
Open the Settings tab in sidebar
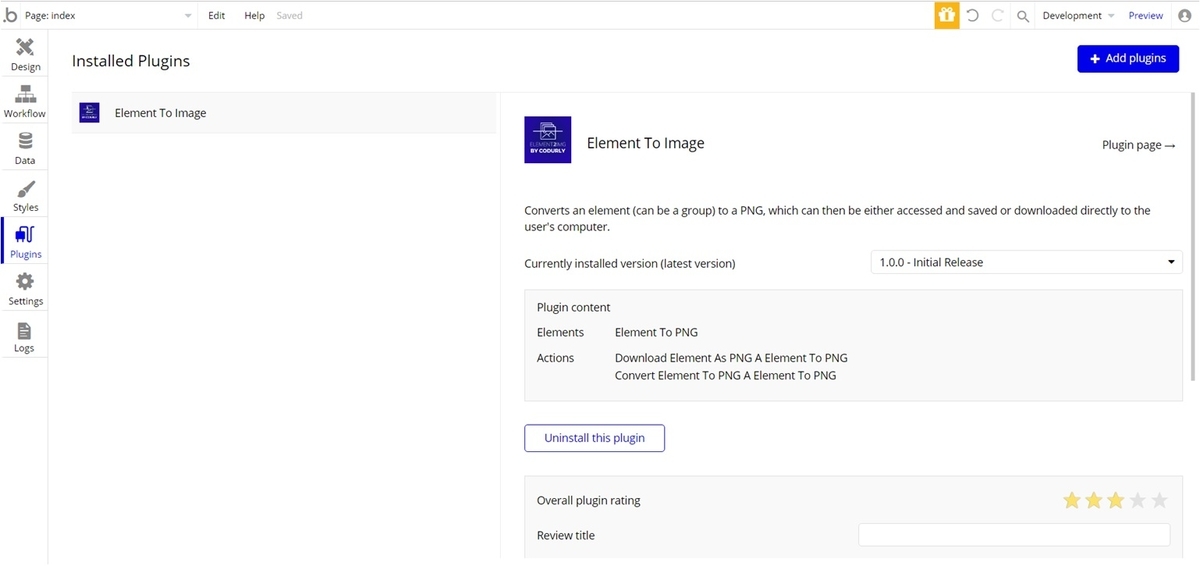click(x=25, y=290)
